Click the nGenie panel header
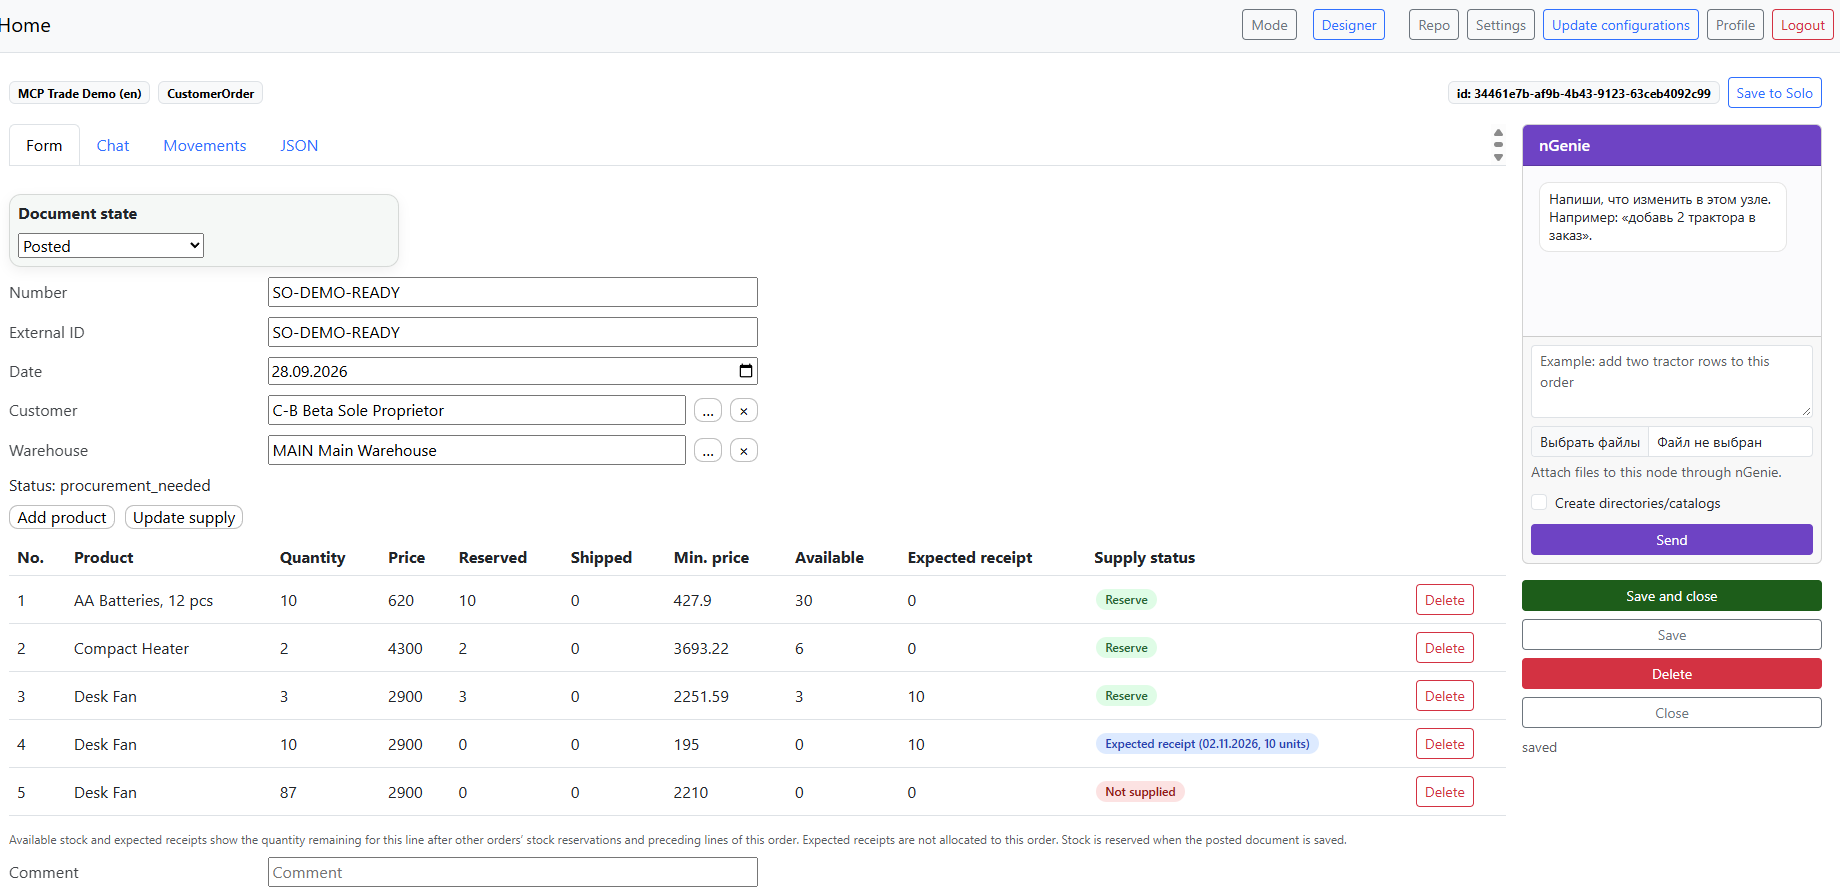The image size is (1840, 892). (1672, 145)
